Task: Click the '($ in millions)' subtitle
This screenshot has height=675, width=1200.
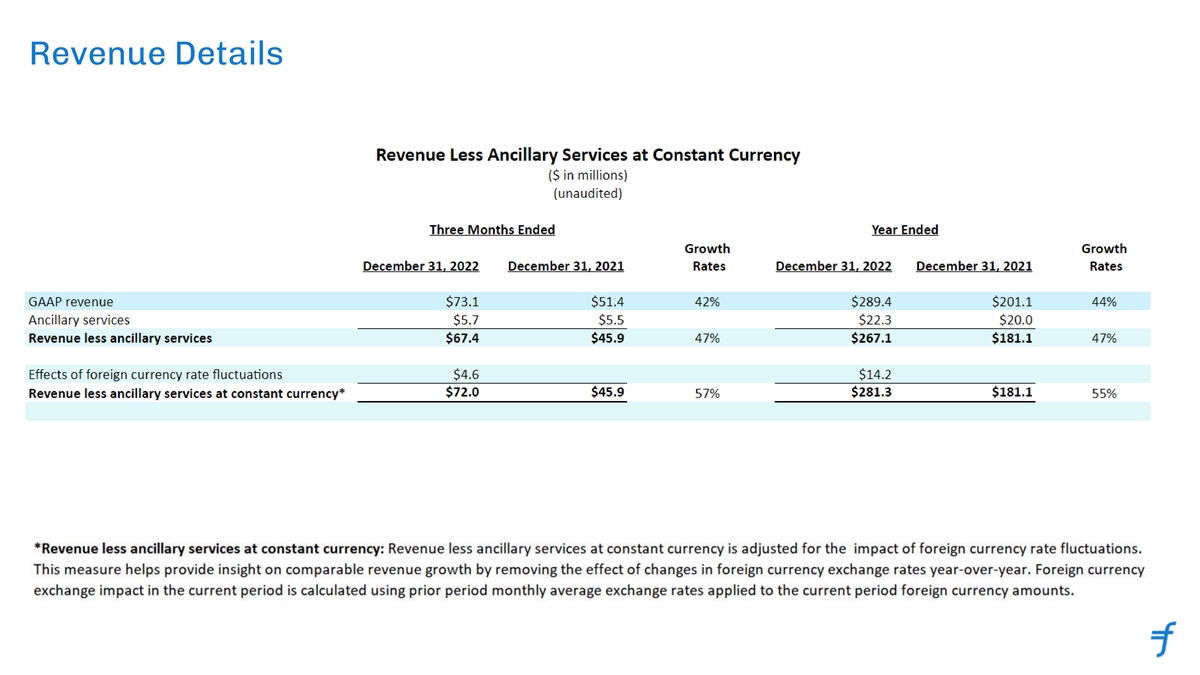Action: point(587,175)
